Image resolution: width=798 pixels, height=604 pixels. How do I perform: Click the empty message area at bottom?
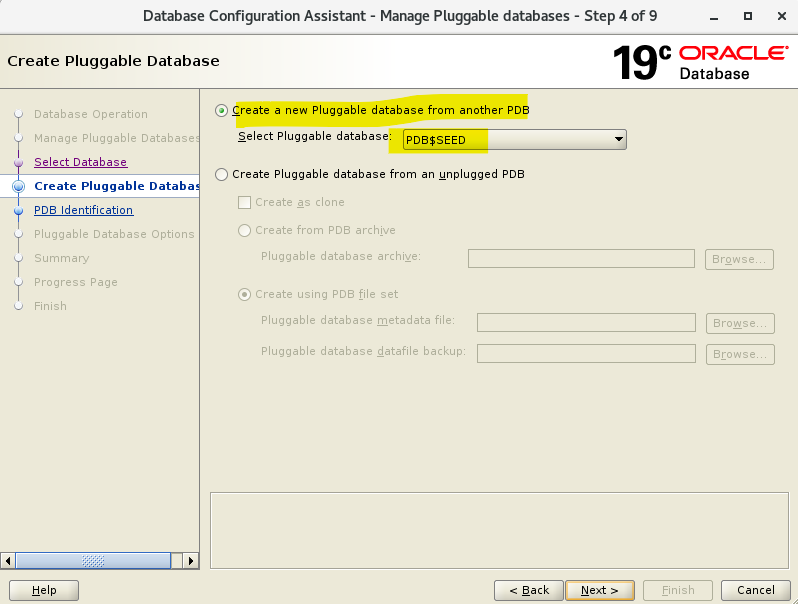499,530
